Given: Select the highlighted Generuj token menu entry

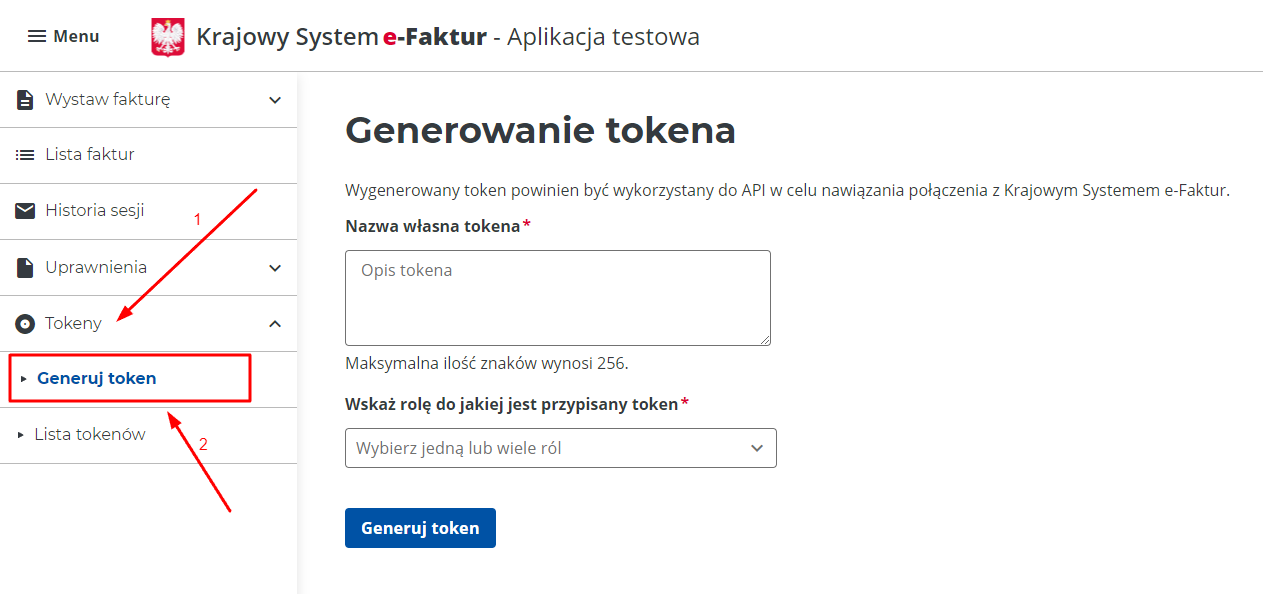Looking at the screenshot, I should pyautogui.click(x=98, y=378).
